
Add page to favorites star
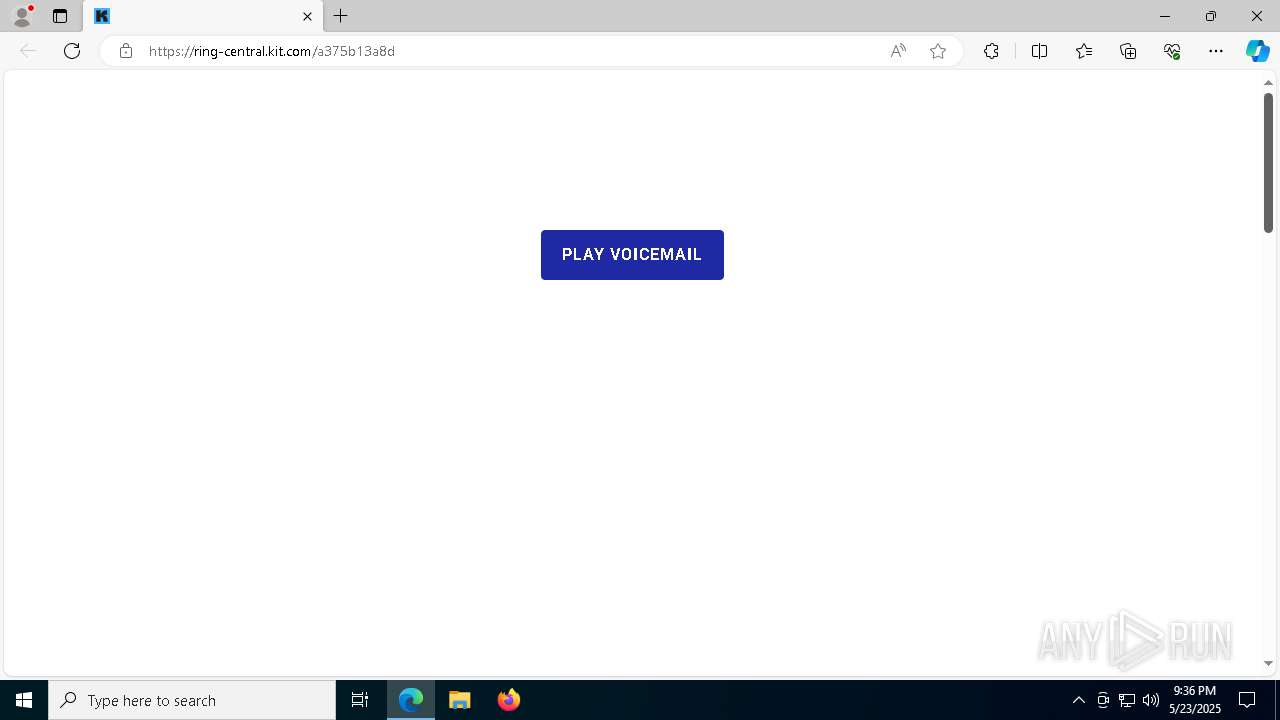[938, 51]
